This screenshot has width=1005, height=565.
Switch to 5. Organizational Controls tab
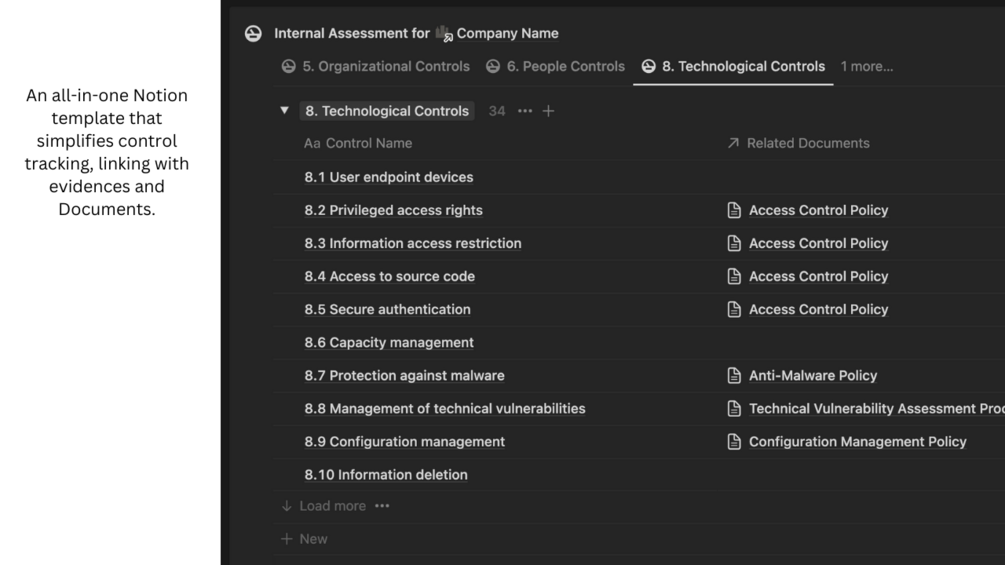point(375,66)
